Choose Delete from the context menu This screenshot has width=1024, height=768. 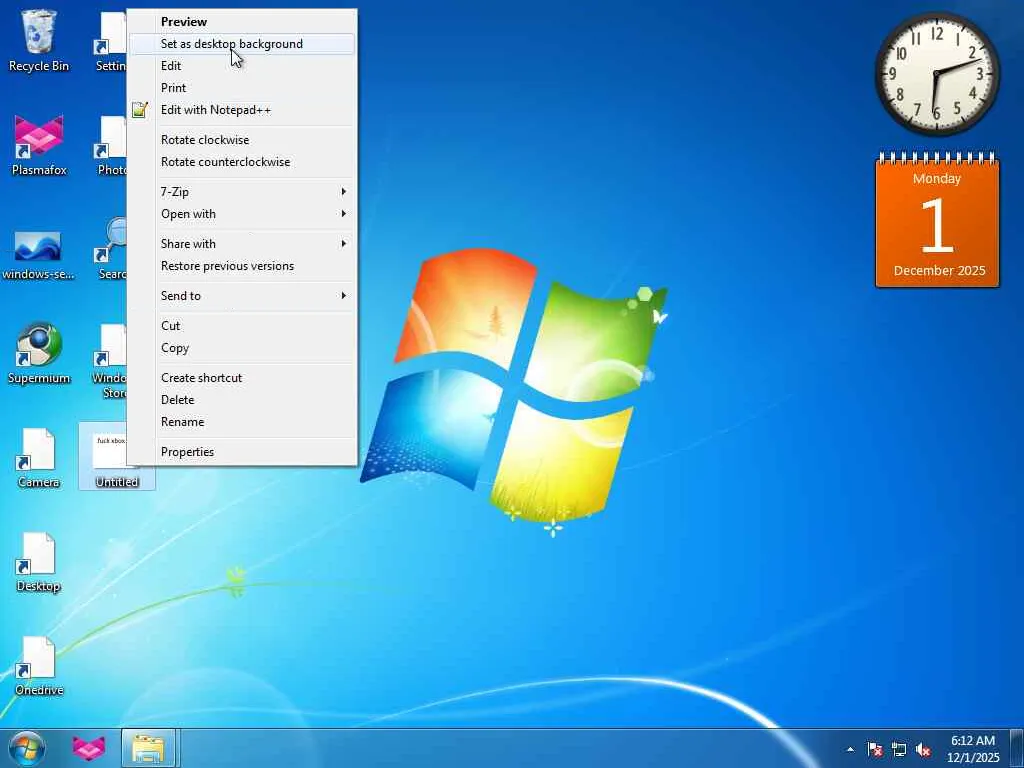click(x=242, y=400)
